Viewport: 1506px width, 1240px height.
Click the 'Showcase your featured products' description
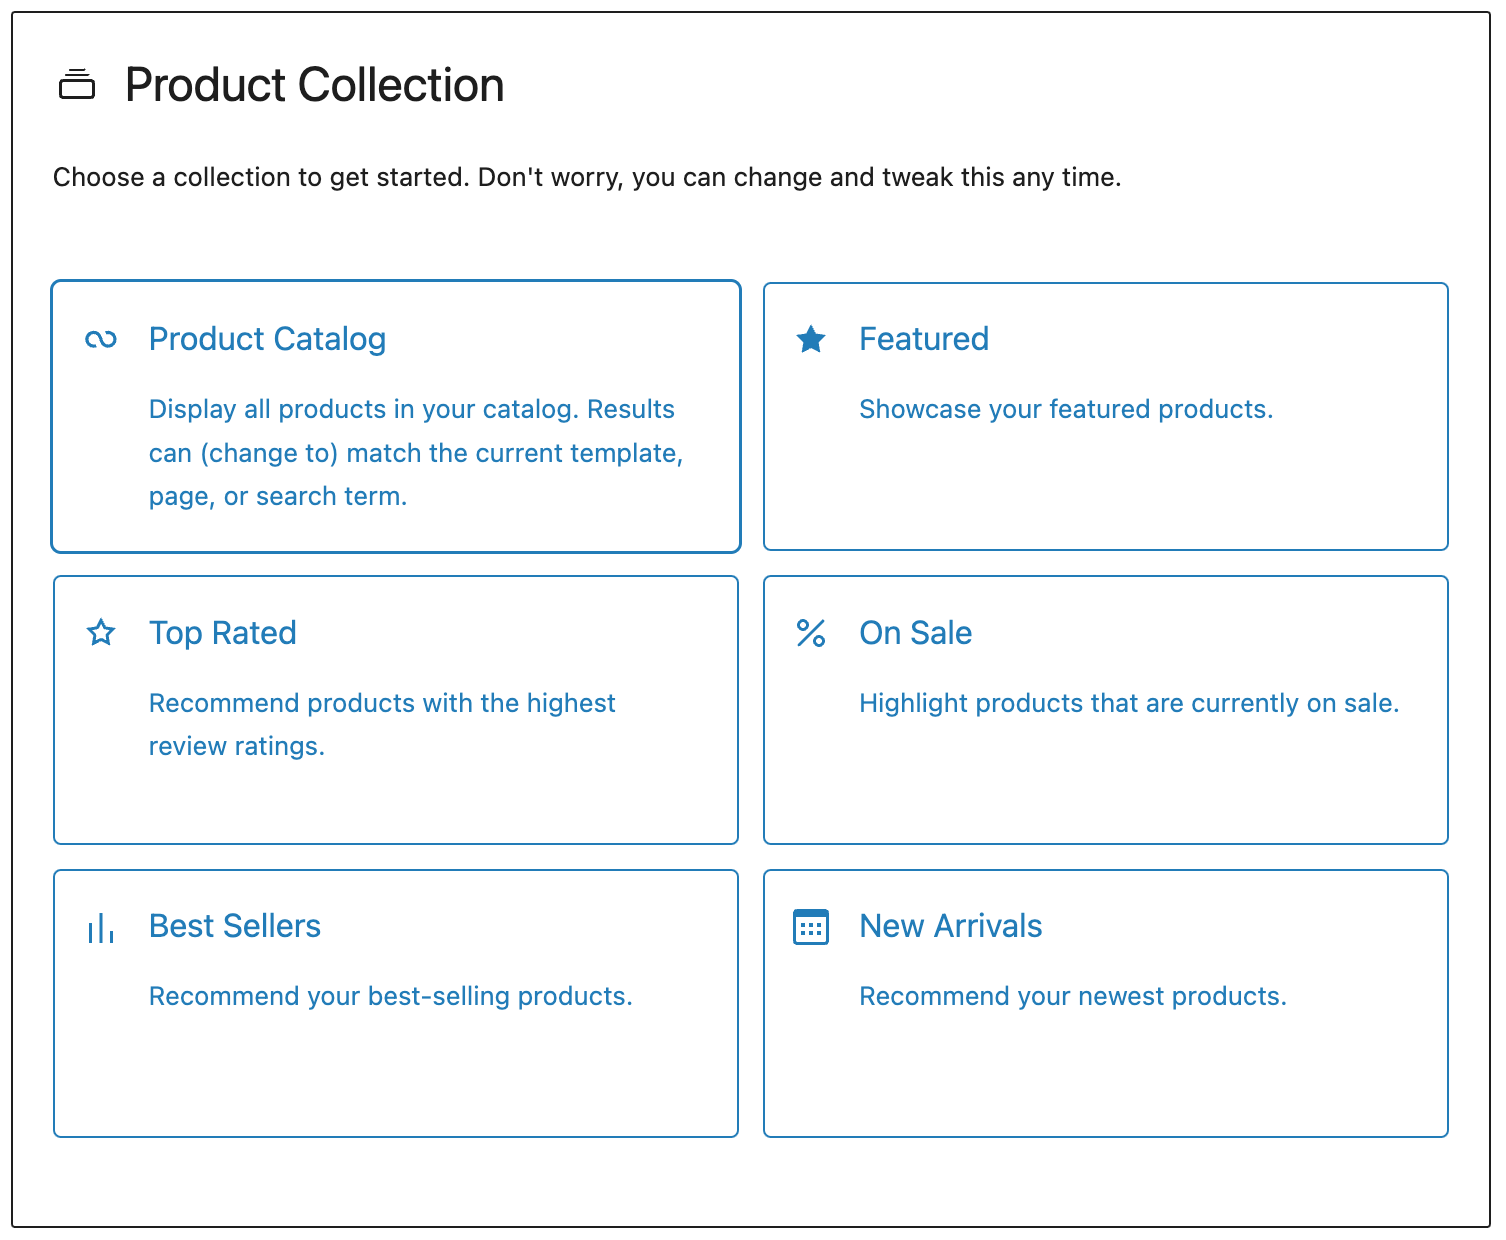click(x=1065, y=409)
